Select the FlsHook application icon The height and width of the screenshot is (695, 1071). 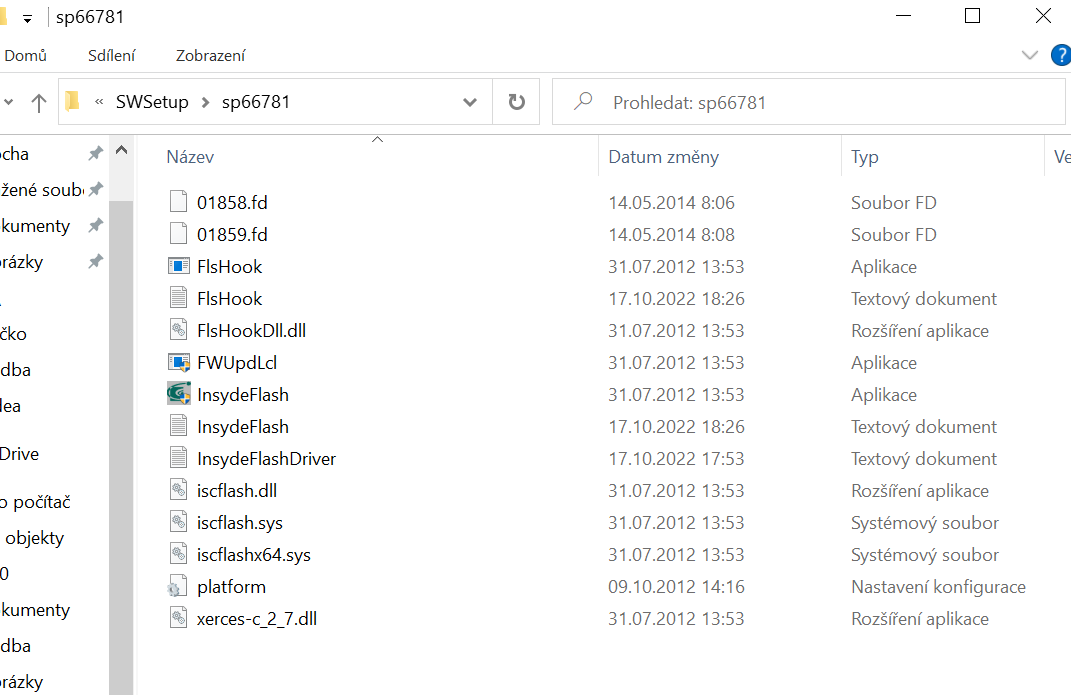(178, 266)
